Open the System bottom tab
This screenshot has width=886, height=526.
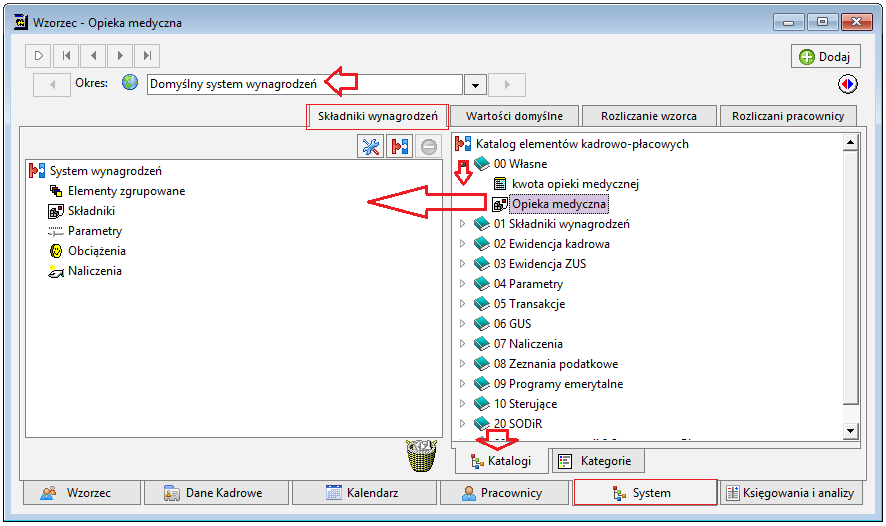click(645, 493)
